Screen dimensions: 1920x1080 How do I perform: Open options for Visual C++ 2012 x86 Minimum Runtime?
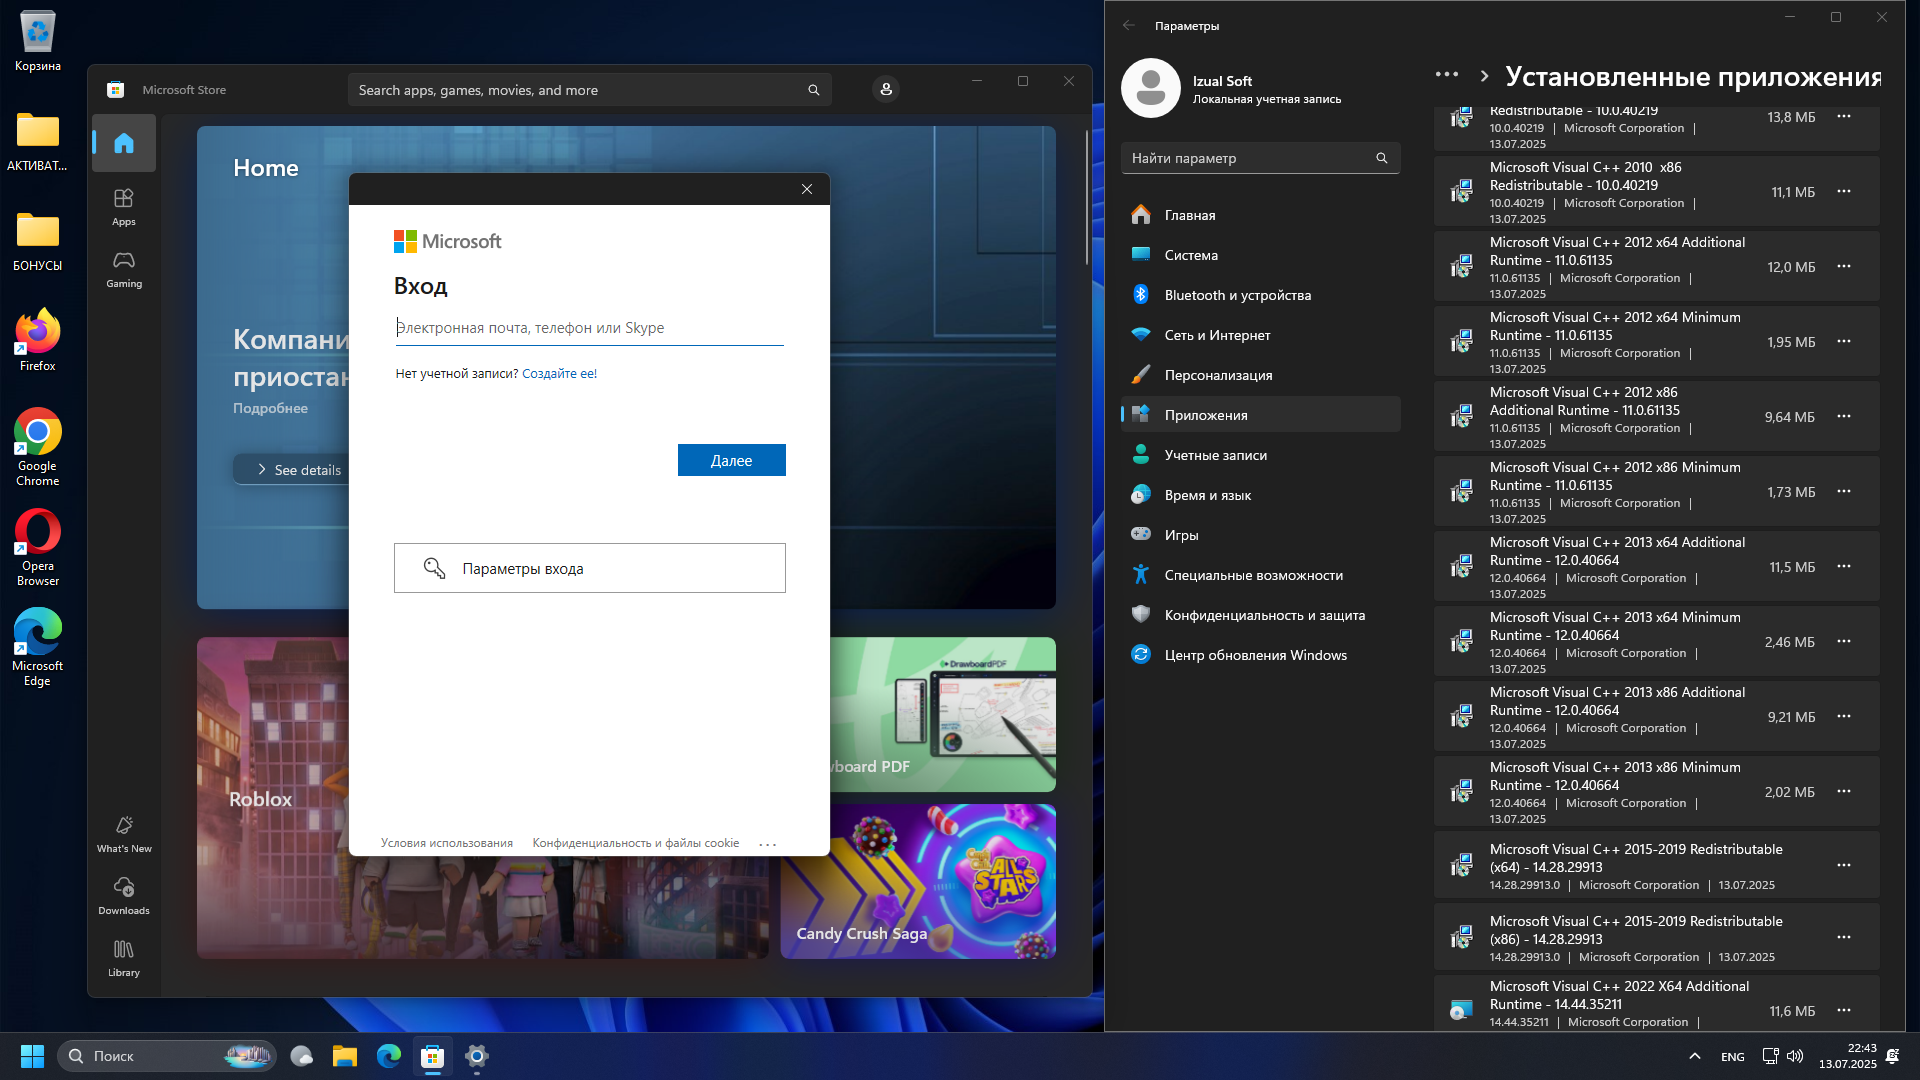(x=1844, y=491)
